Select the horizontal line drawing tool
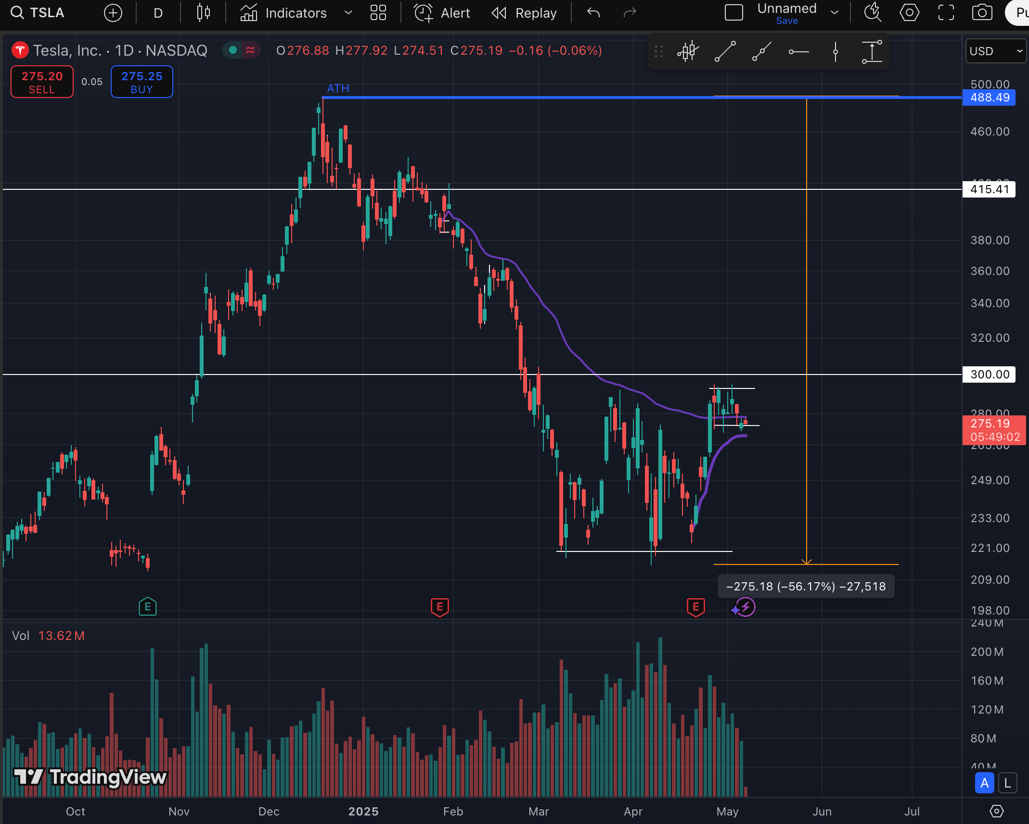 tap(798, 52)
